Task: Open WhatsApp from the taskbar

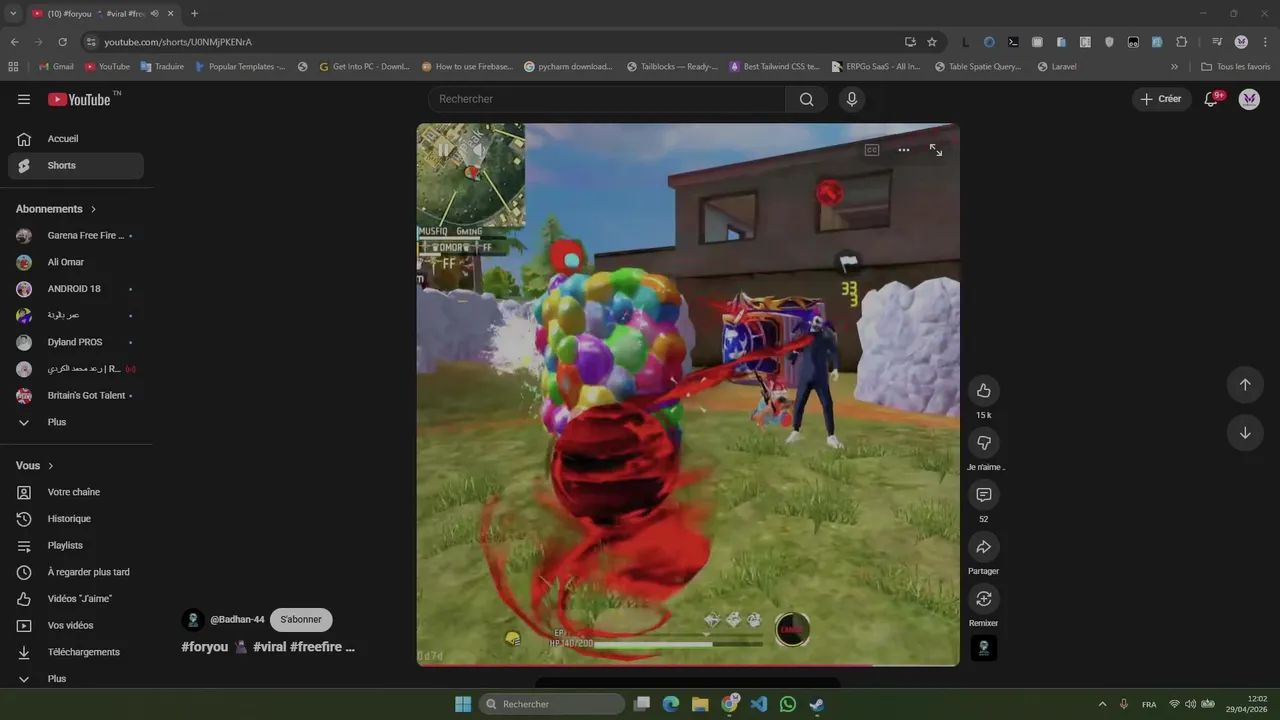Action: 788,704
